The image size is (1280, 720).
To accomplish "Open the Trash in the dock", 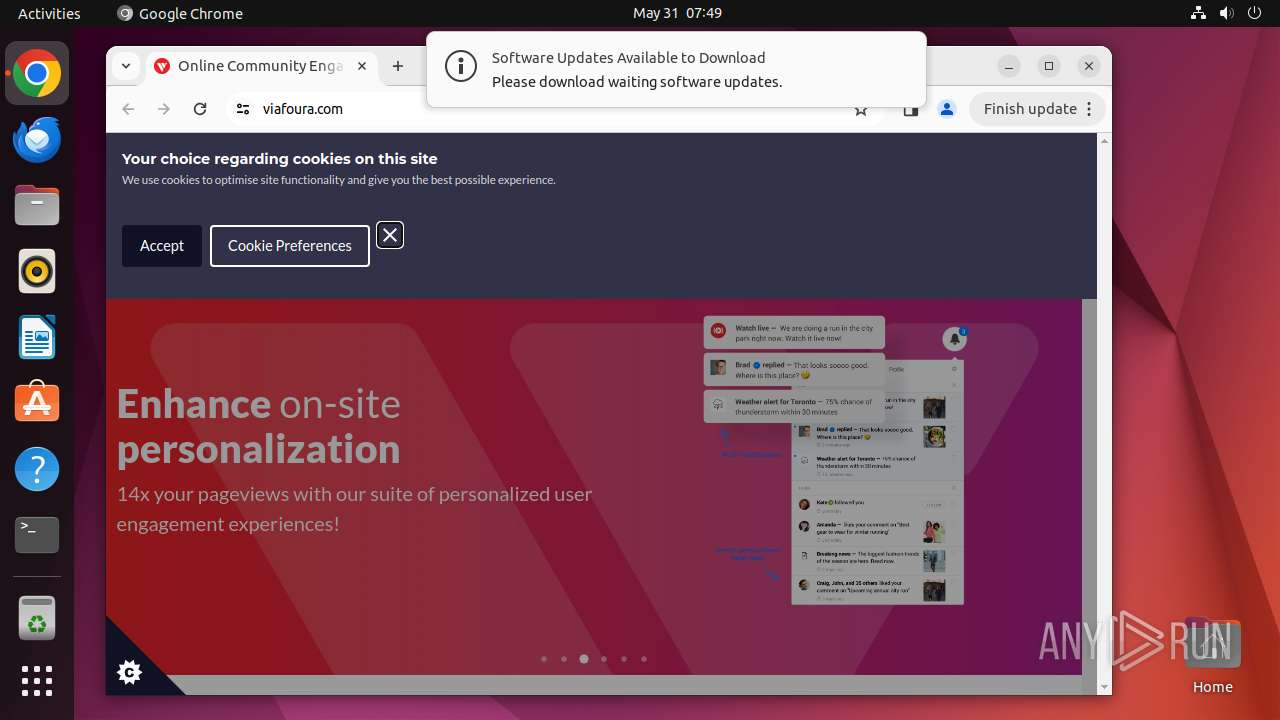I will coord(37,618).
